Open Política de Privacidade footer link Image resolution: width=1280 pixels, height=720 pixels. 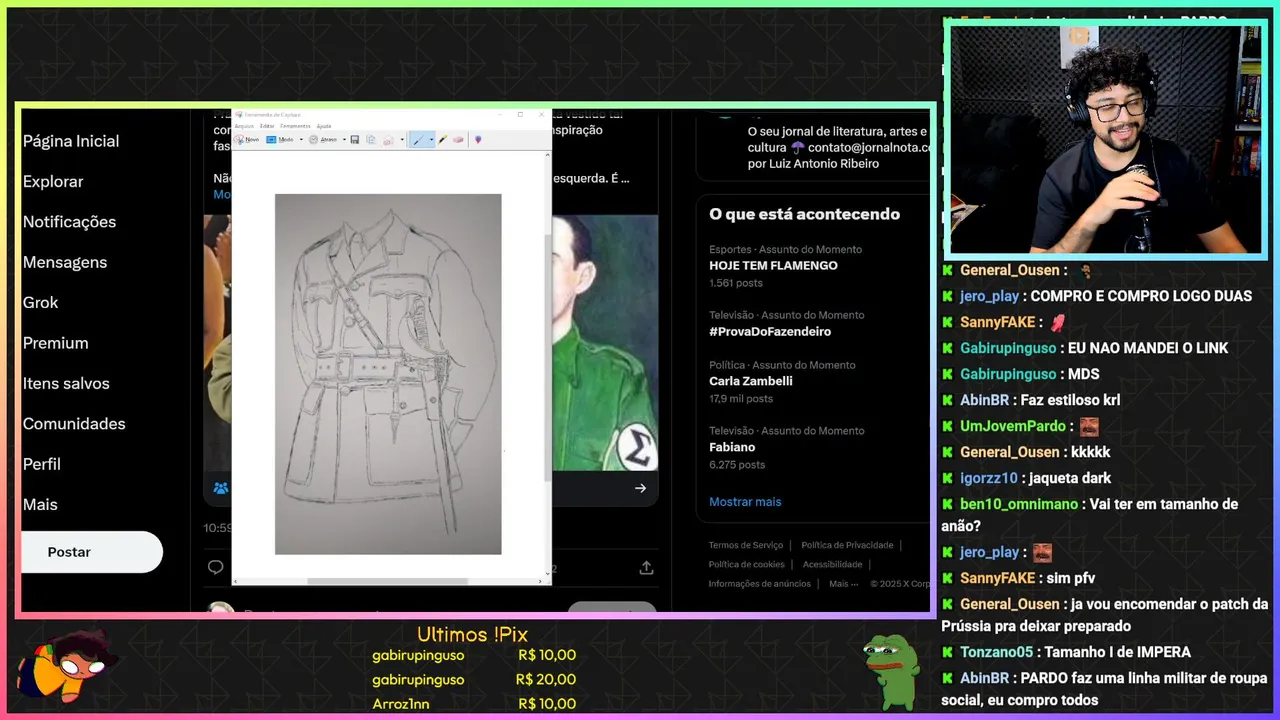[x=847, y=545]
